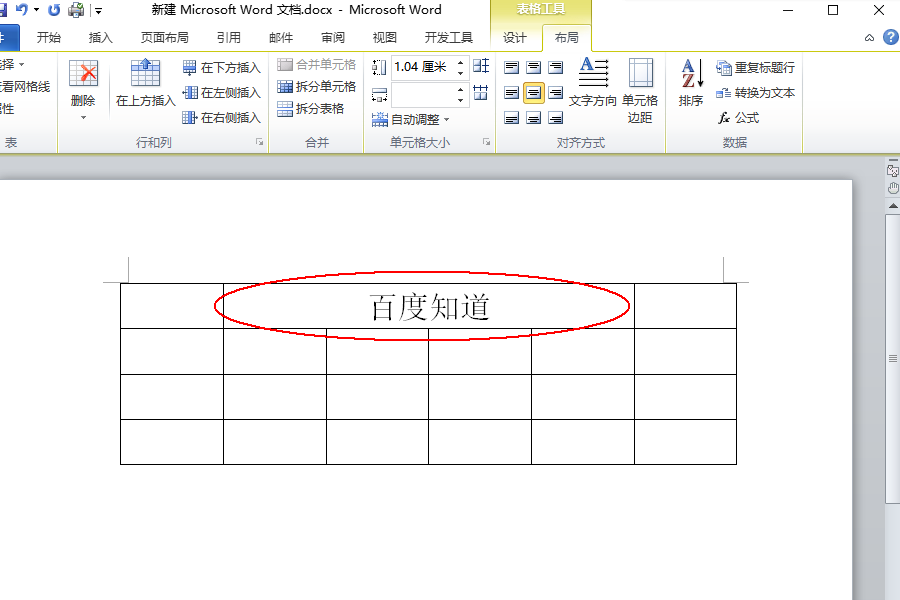Open the Delete (删除) dropdown arrow
Image resolution: width=900 pixels, height=600 pixels.
pyautogui.click(x=83, y=118)
